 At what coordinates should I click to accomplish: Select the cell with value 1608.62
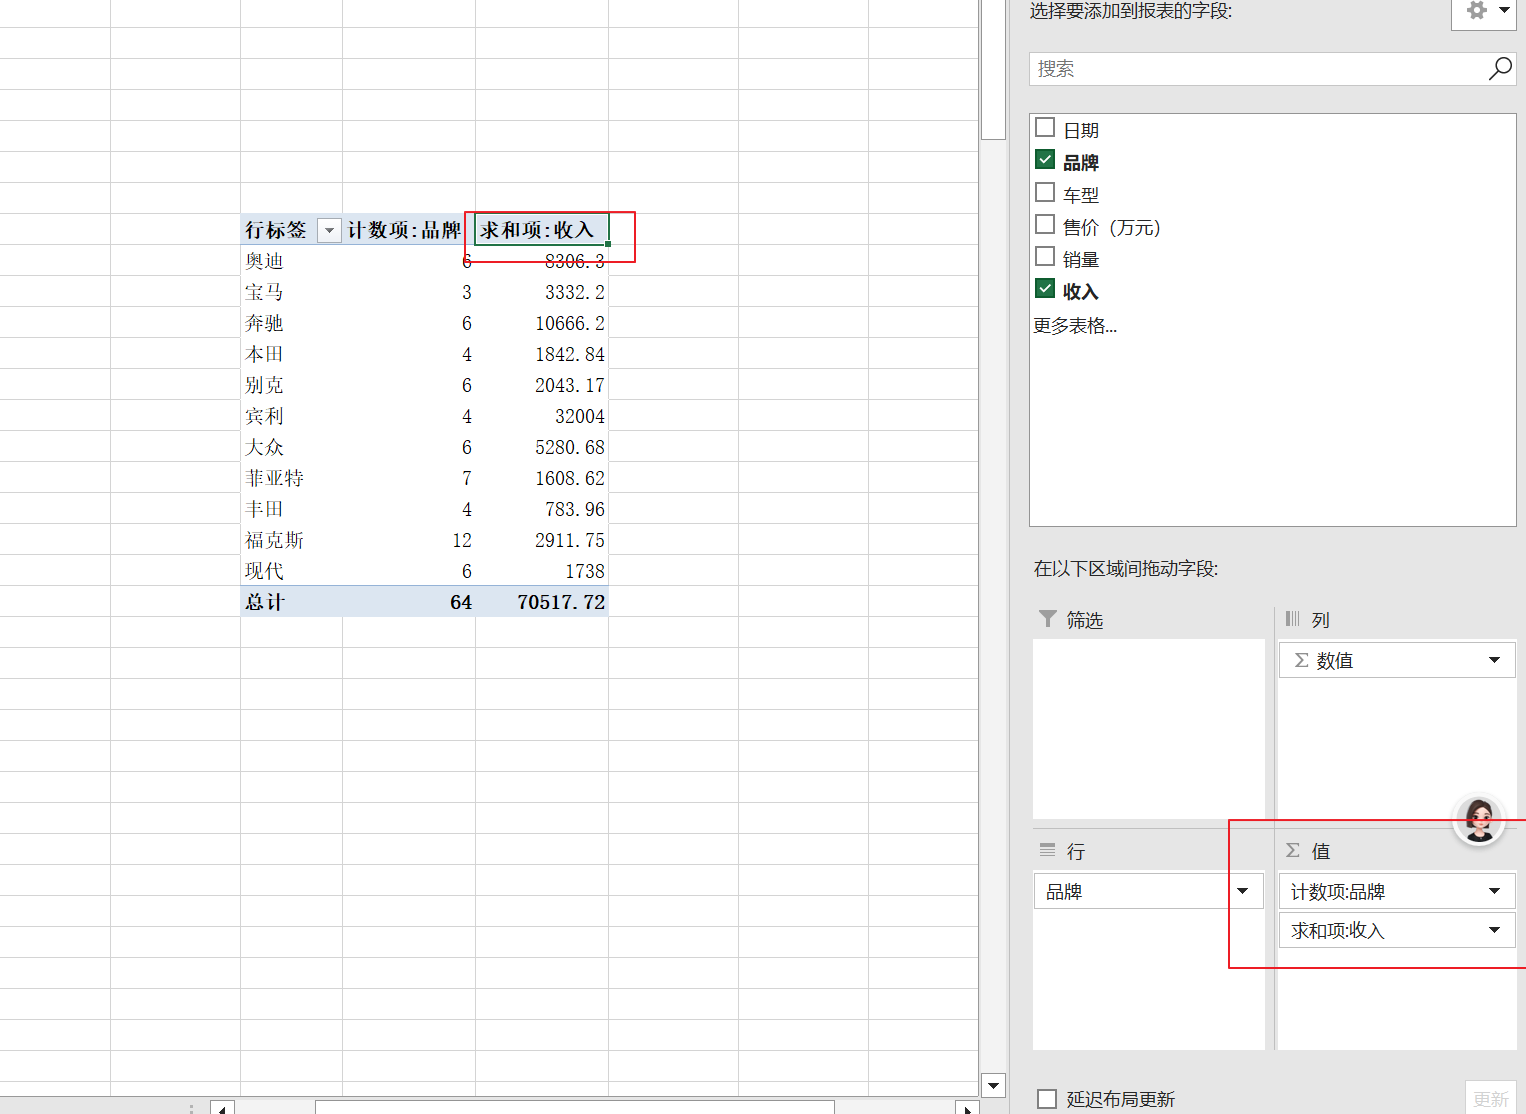point(541,478)
